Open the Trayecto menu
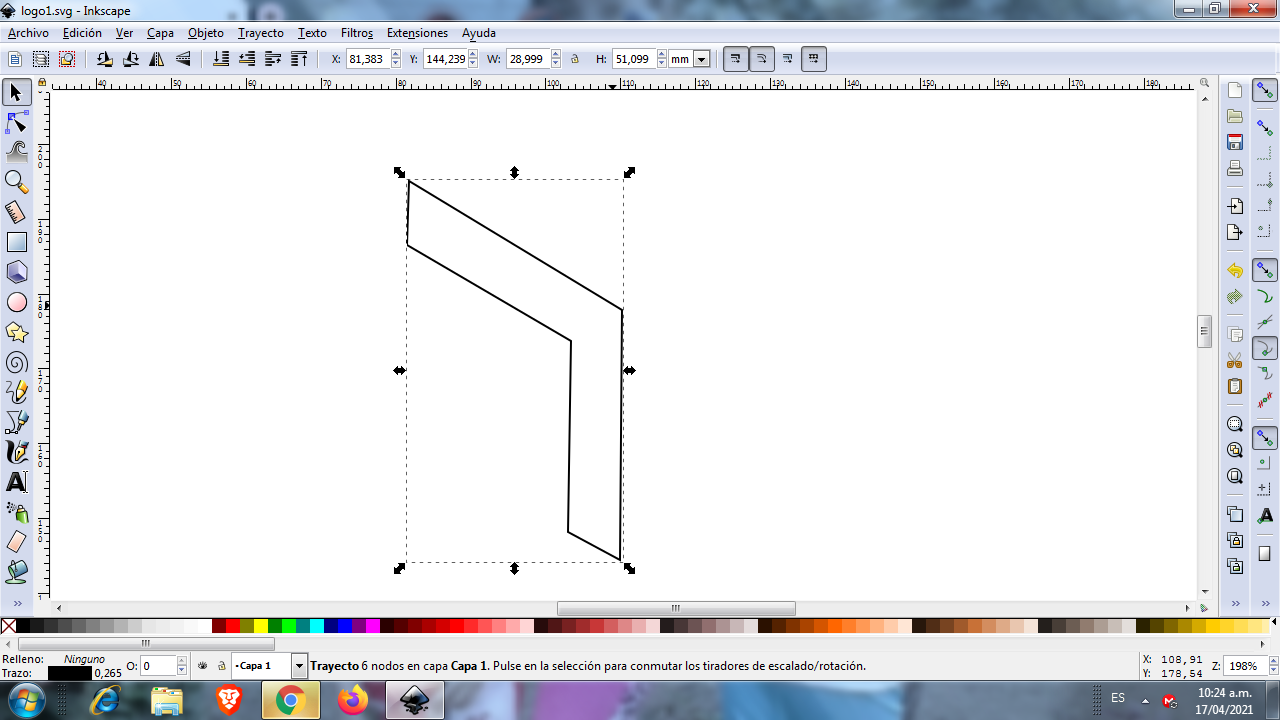This screenshot has width=1280, height=720. (x=261, y=33)
